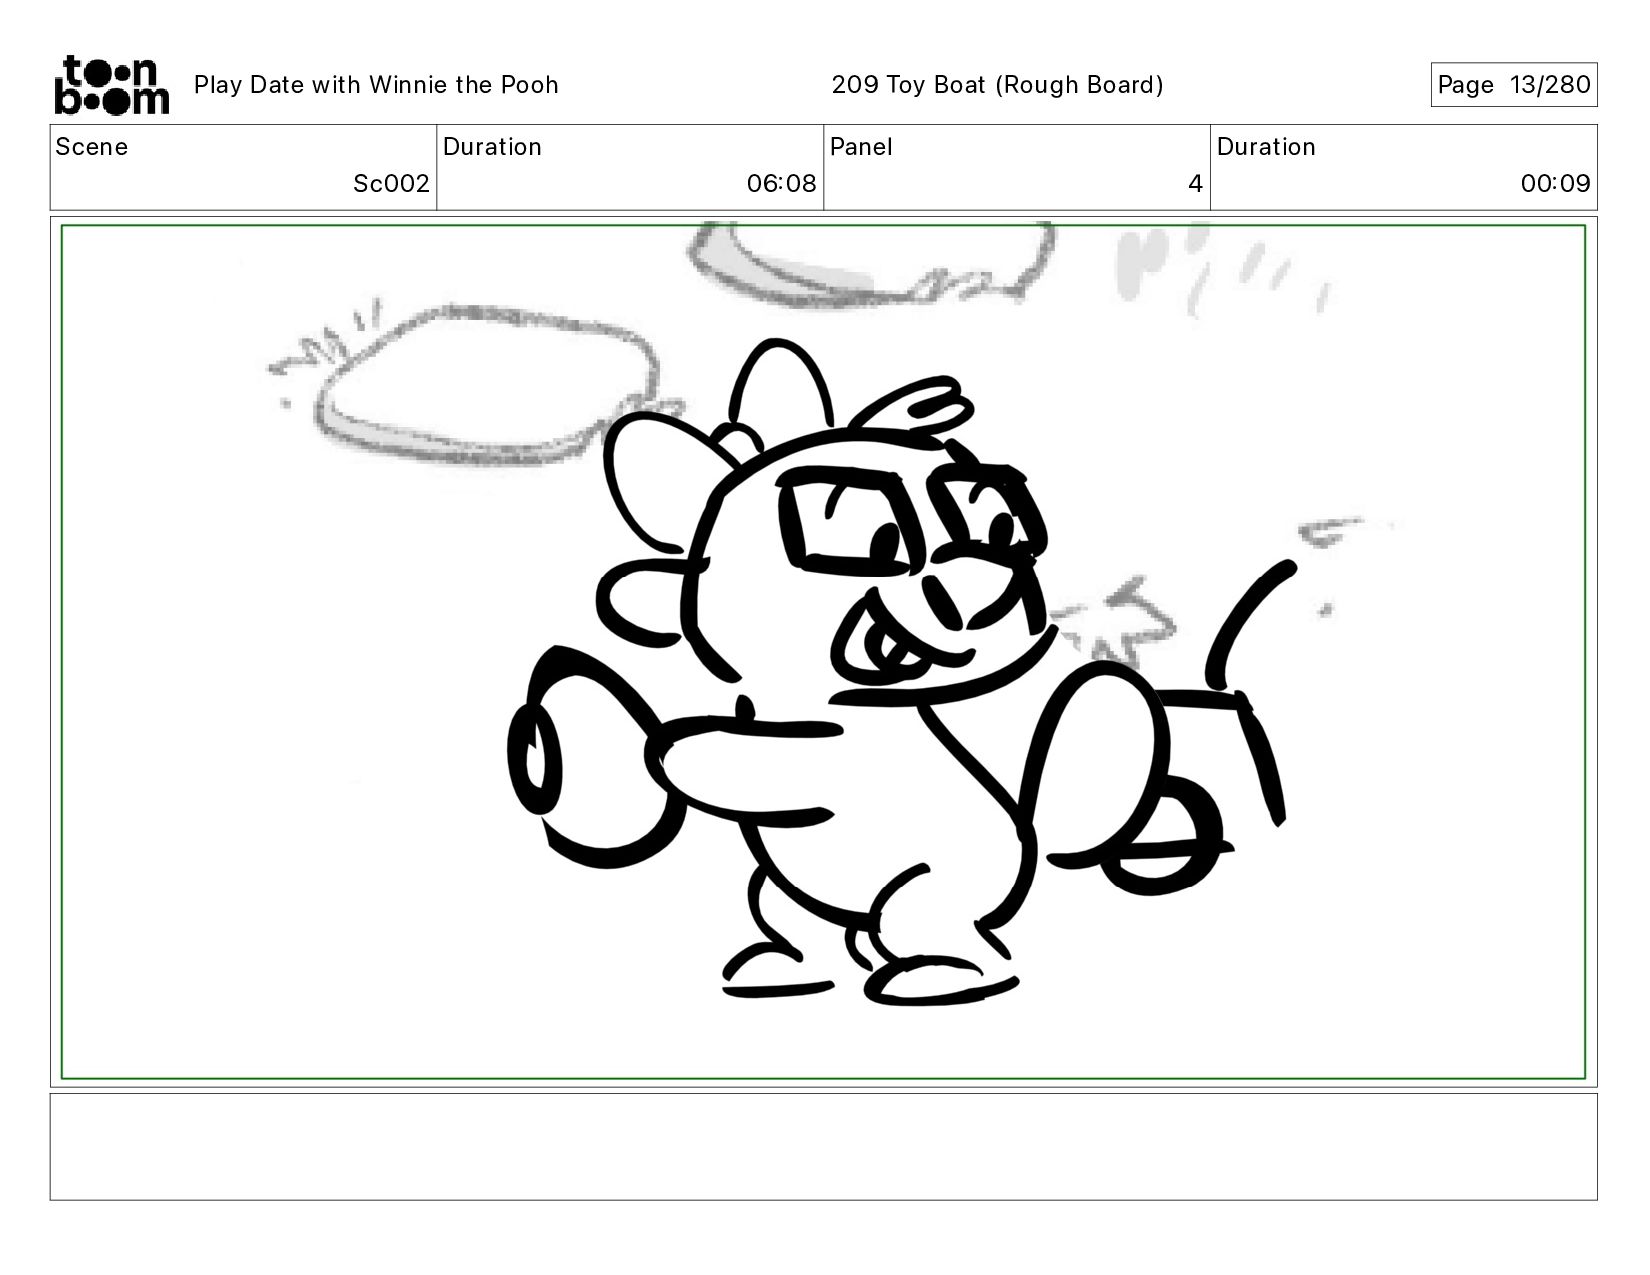Click the Duration label next to Panel
The image size is (1650, 1275).
(x=1266, y=147)
